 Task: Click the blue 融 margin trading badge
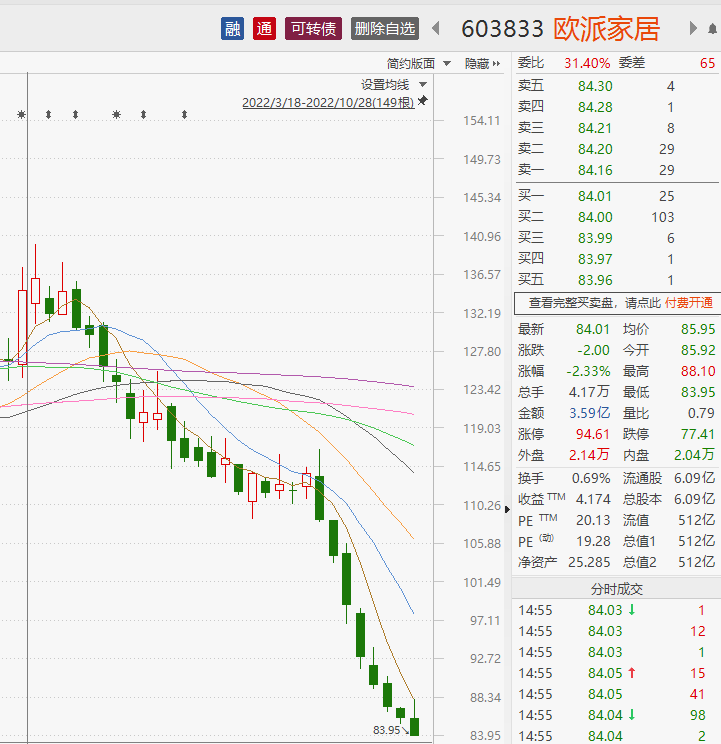232,29
